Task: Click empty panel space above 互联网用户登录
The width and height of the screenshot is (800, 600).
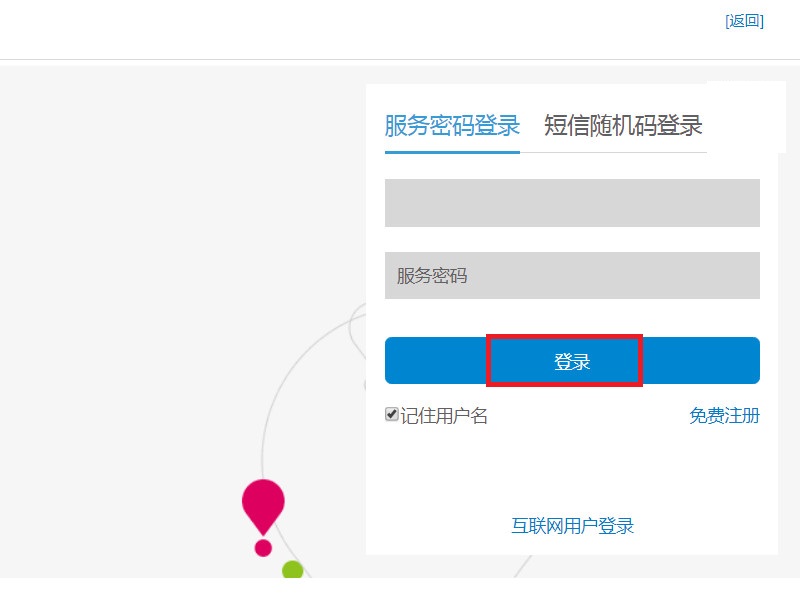Action: click(x=572, y=470)
